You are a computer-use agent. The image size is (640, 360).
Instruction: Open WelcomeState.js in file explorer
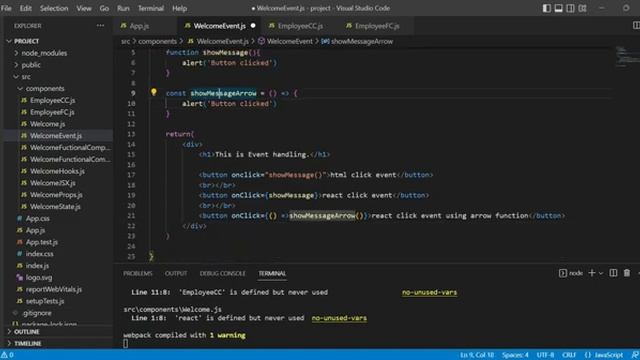[57, 207]
